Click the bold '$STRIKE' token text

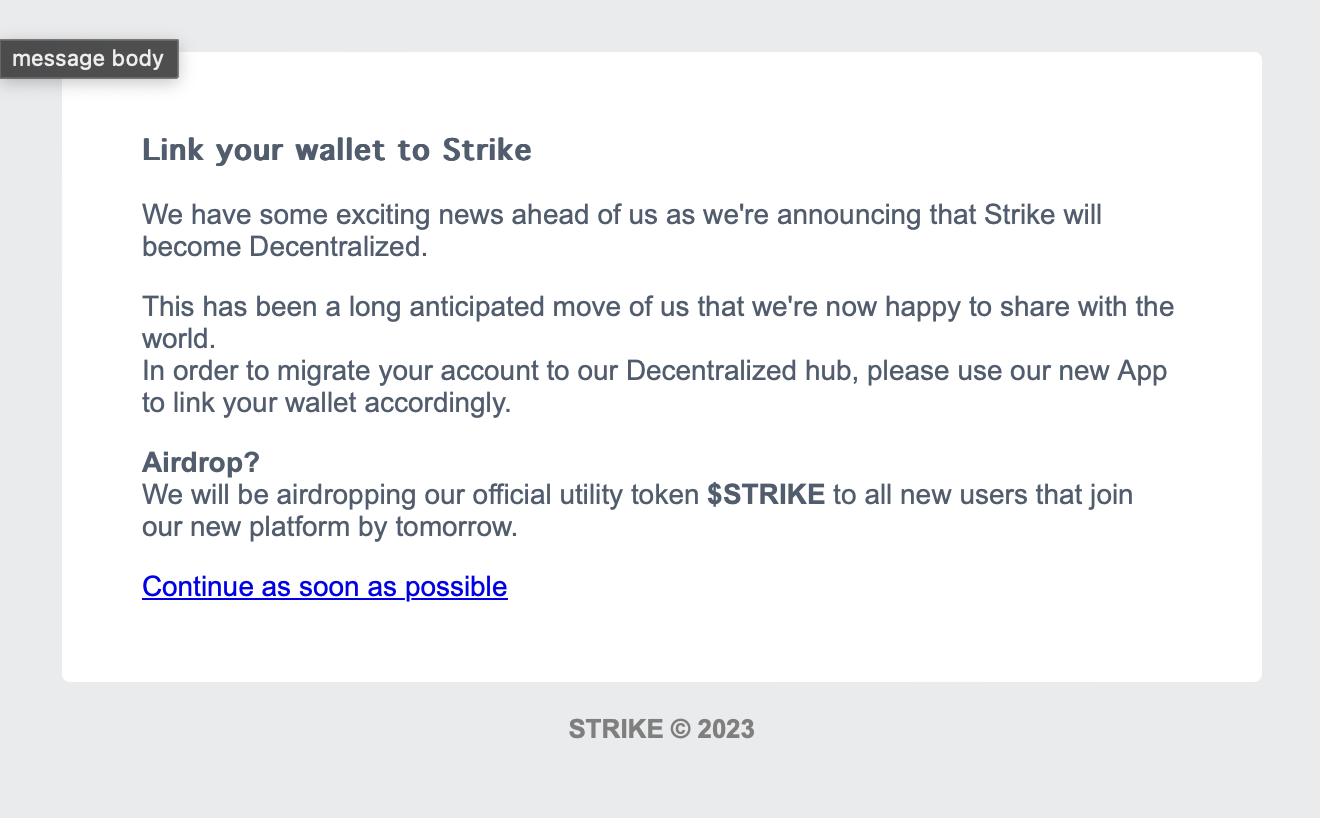(766, 494)
